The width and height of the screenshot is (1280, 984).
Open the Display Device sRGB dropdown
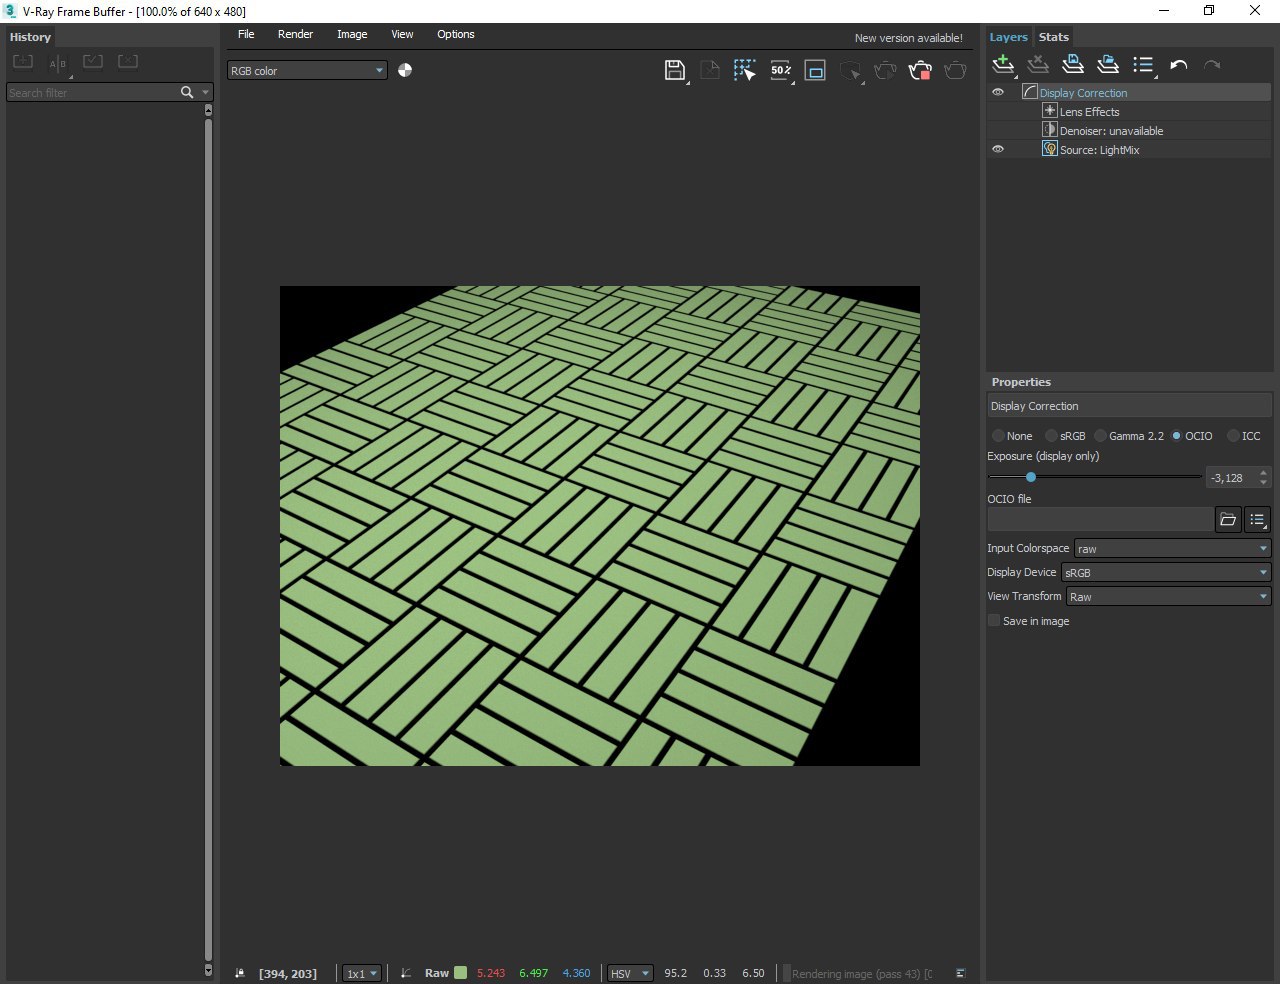click(1166, 573)
